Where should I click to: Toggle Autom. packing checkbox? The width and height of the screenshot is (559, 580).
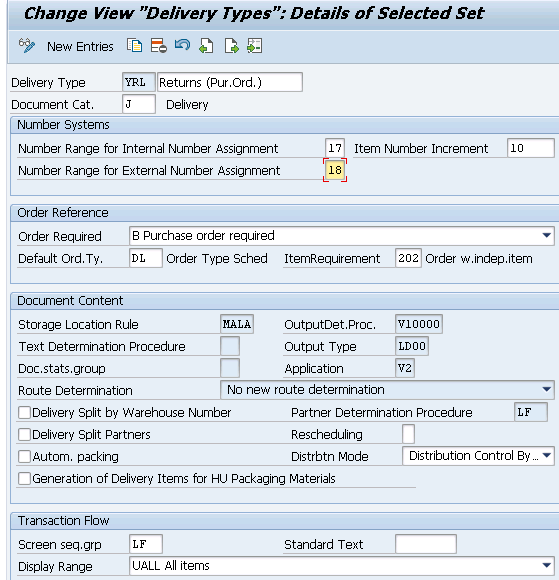coord(24,456)
